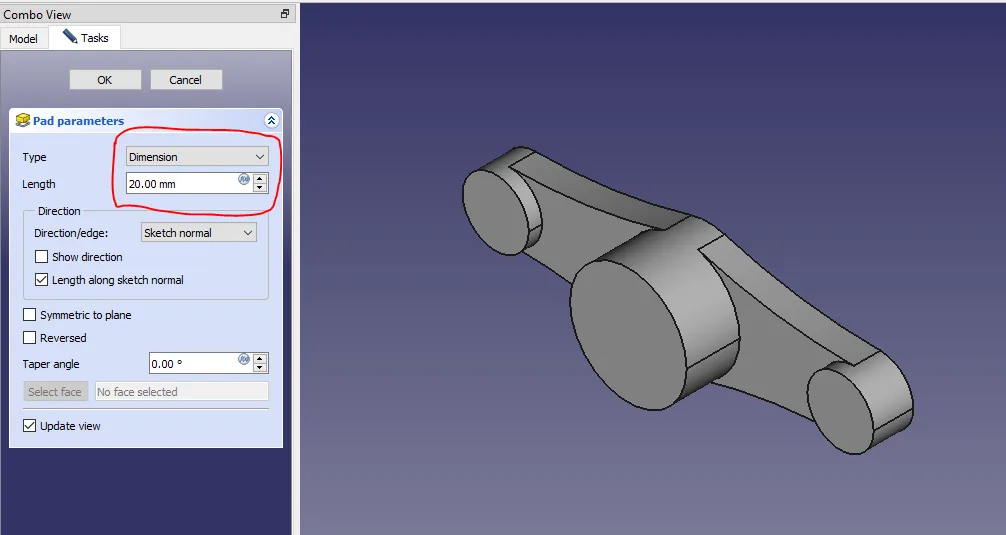Click the Pad parameters pad icon
Image resolution: width=1006 pixels, height=535 pixels.
[23, 120]
